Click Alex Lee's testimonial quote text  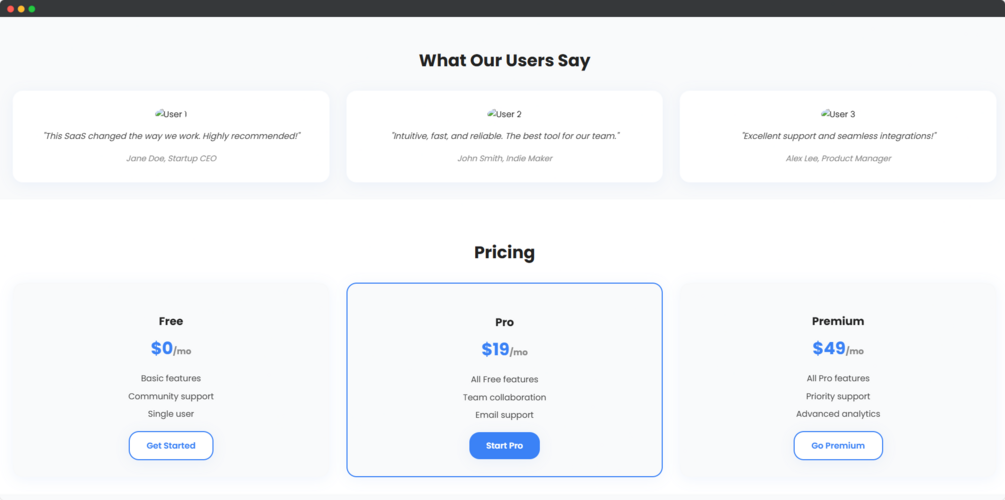click(838, 136)
